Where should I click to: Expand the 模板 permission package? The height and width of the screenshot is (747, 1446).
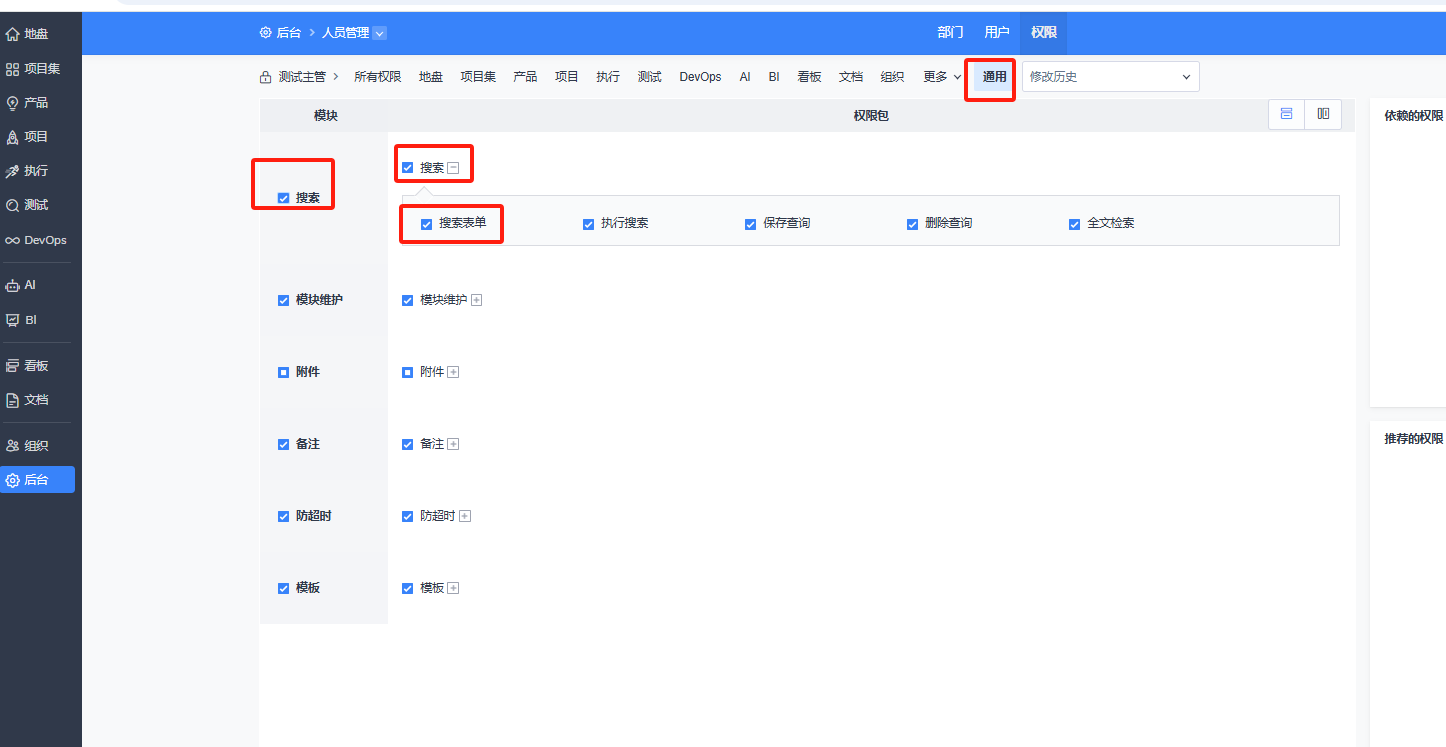point(453,588)
